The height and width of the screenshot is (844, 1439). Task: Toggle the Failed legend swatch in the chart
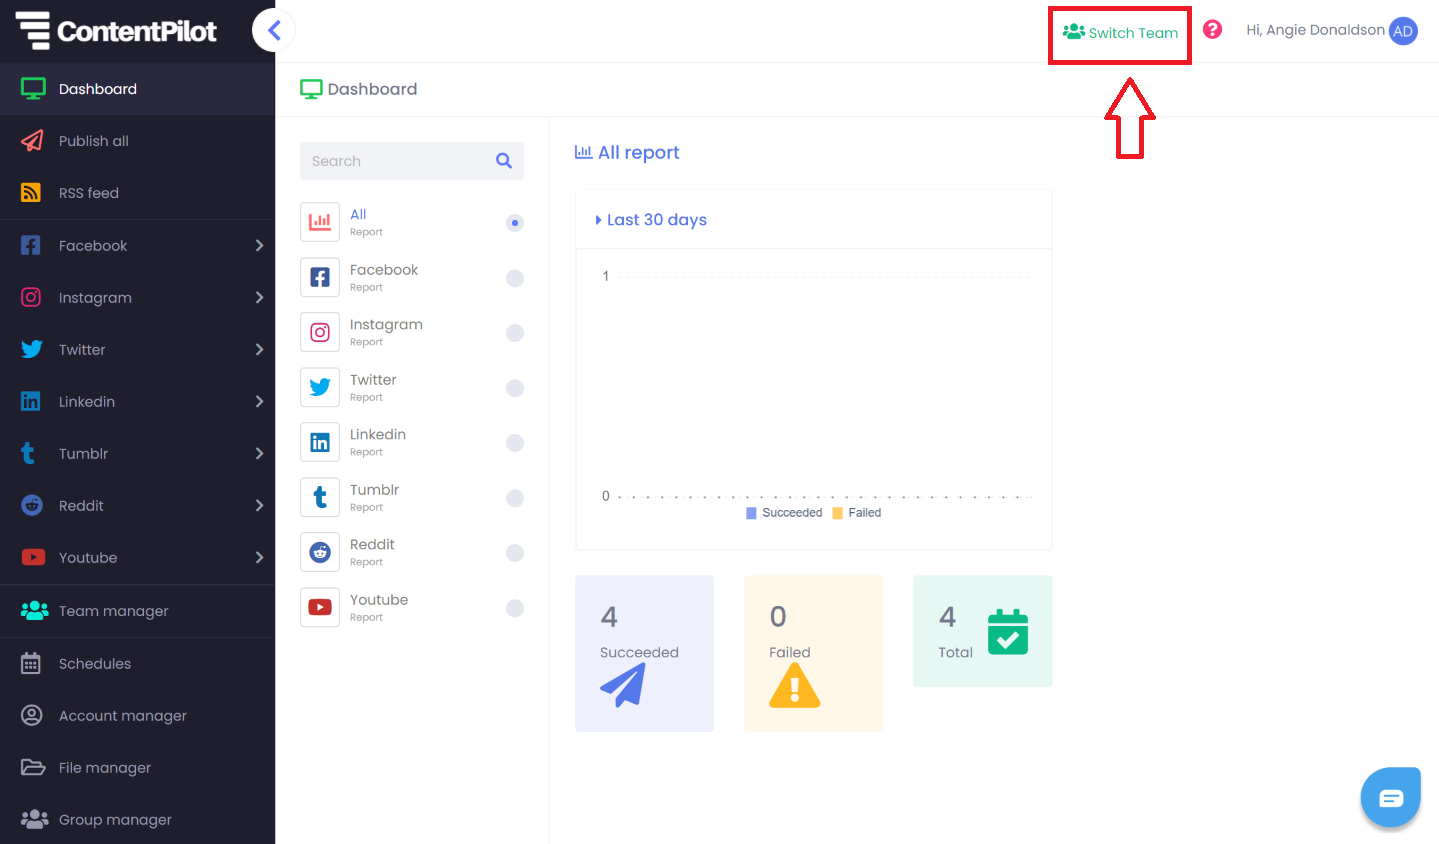click(x=838, y=513)
